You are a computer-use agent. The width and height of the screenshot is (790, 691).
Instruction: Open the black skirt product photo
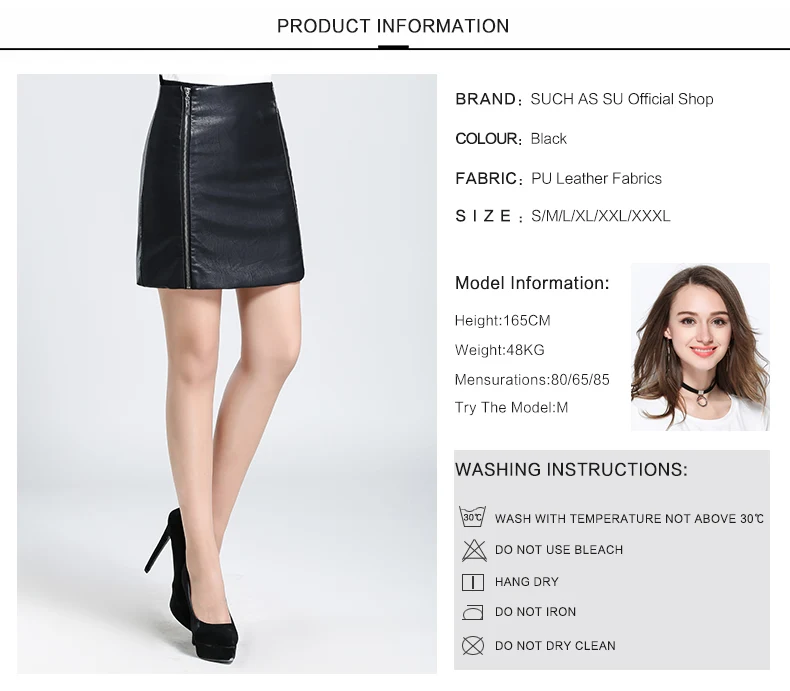pyautogui.click(x=227, y=374)
